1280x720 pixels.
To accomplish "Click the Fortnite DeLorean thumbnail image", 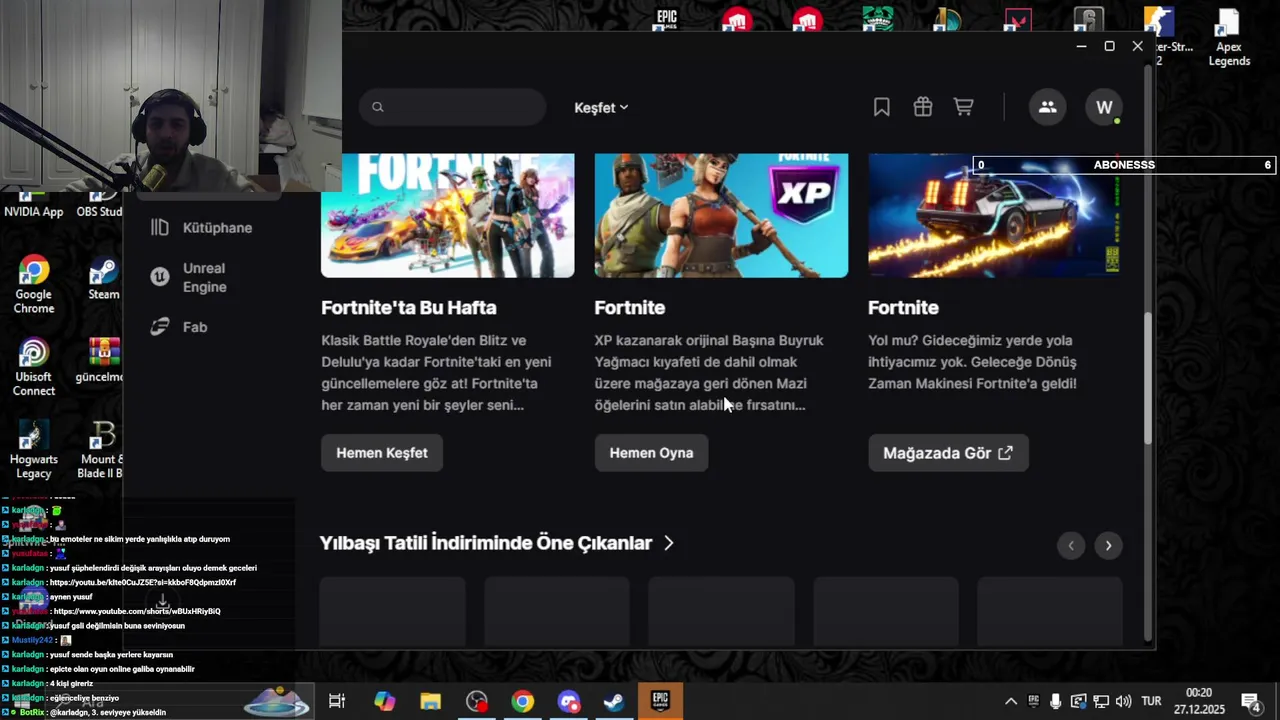I will [x=994, y=215].
